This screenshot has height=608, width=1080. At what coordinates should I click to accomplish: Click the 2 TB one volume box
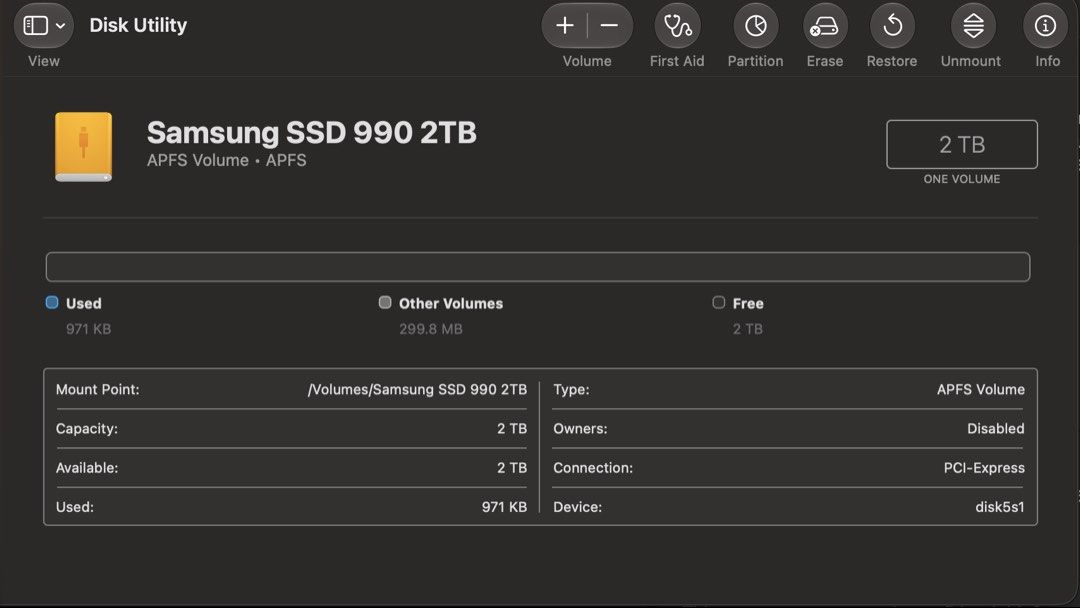click(x=962, y=145)
